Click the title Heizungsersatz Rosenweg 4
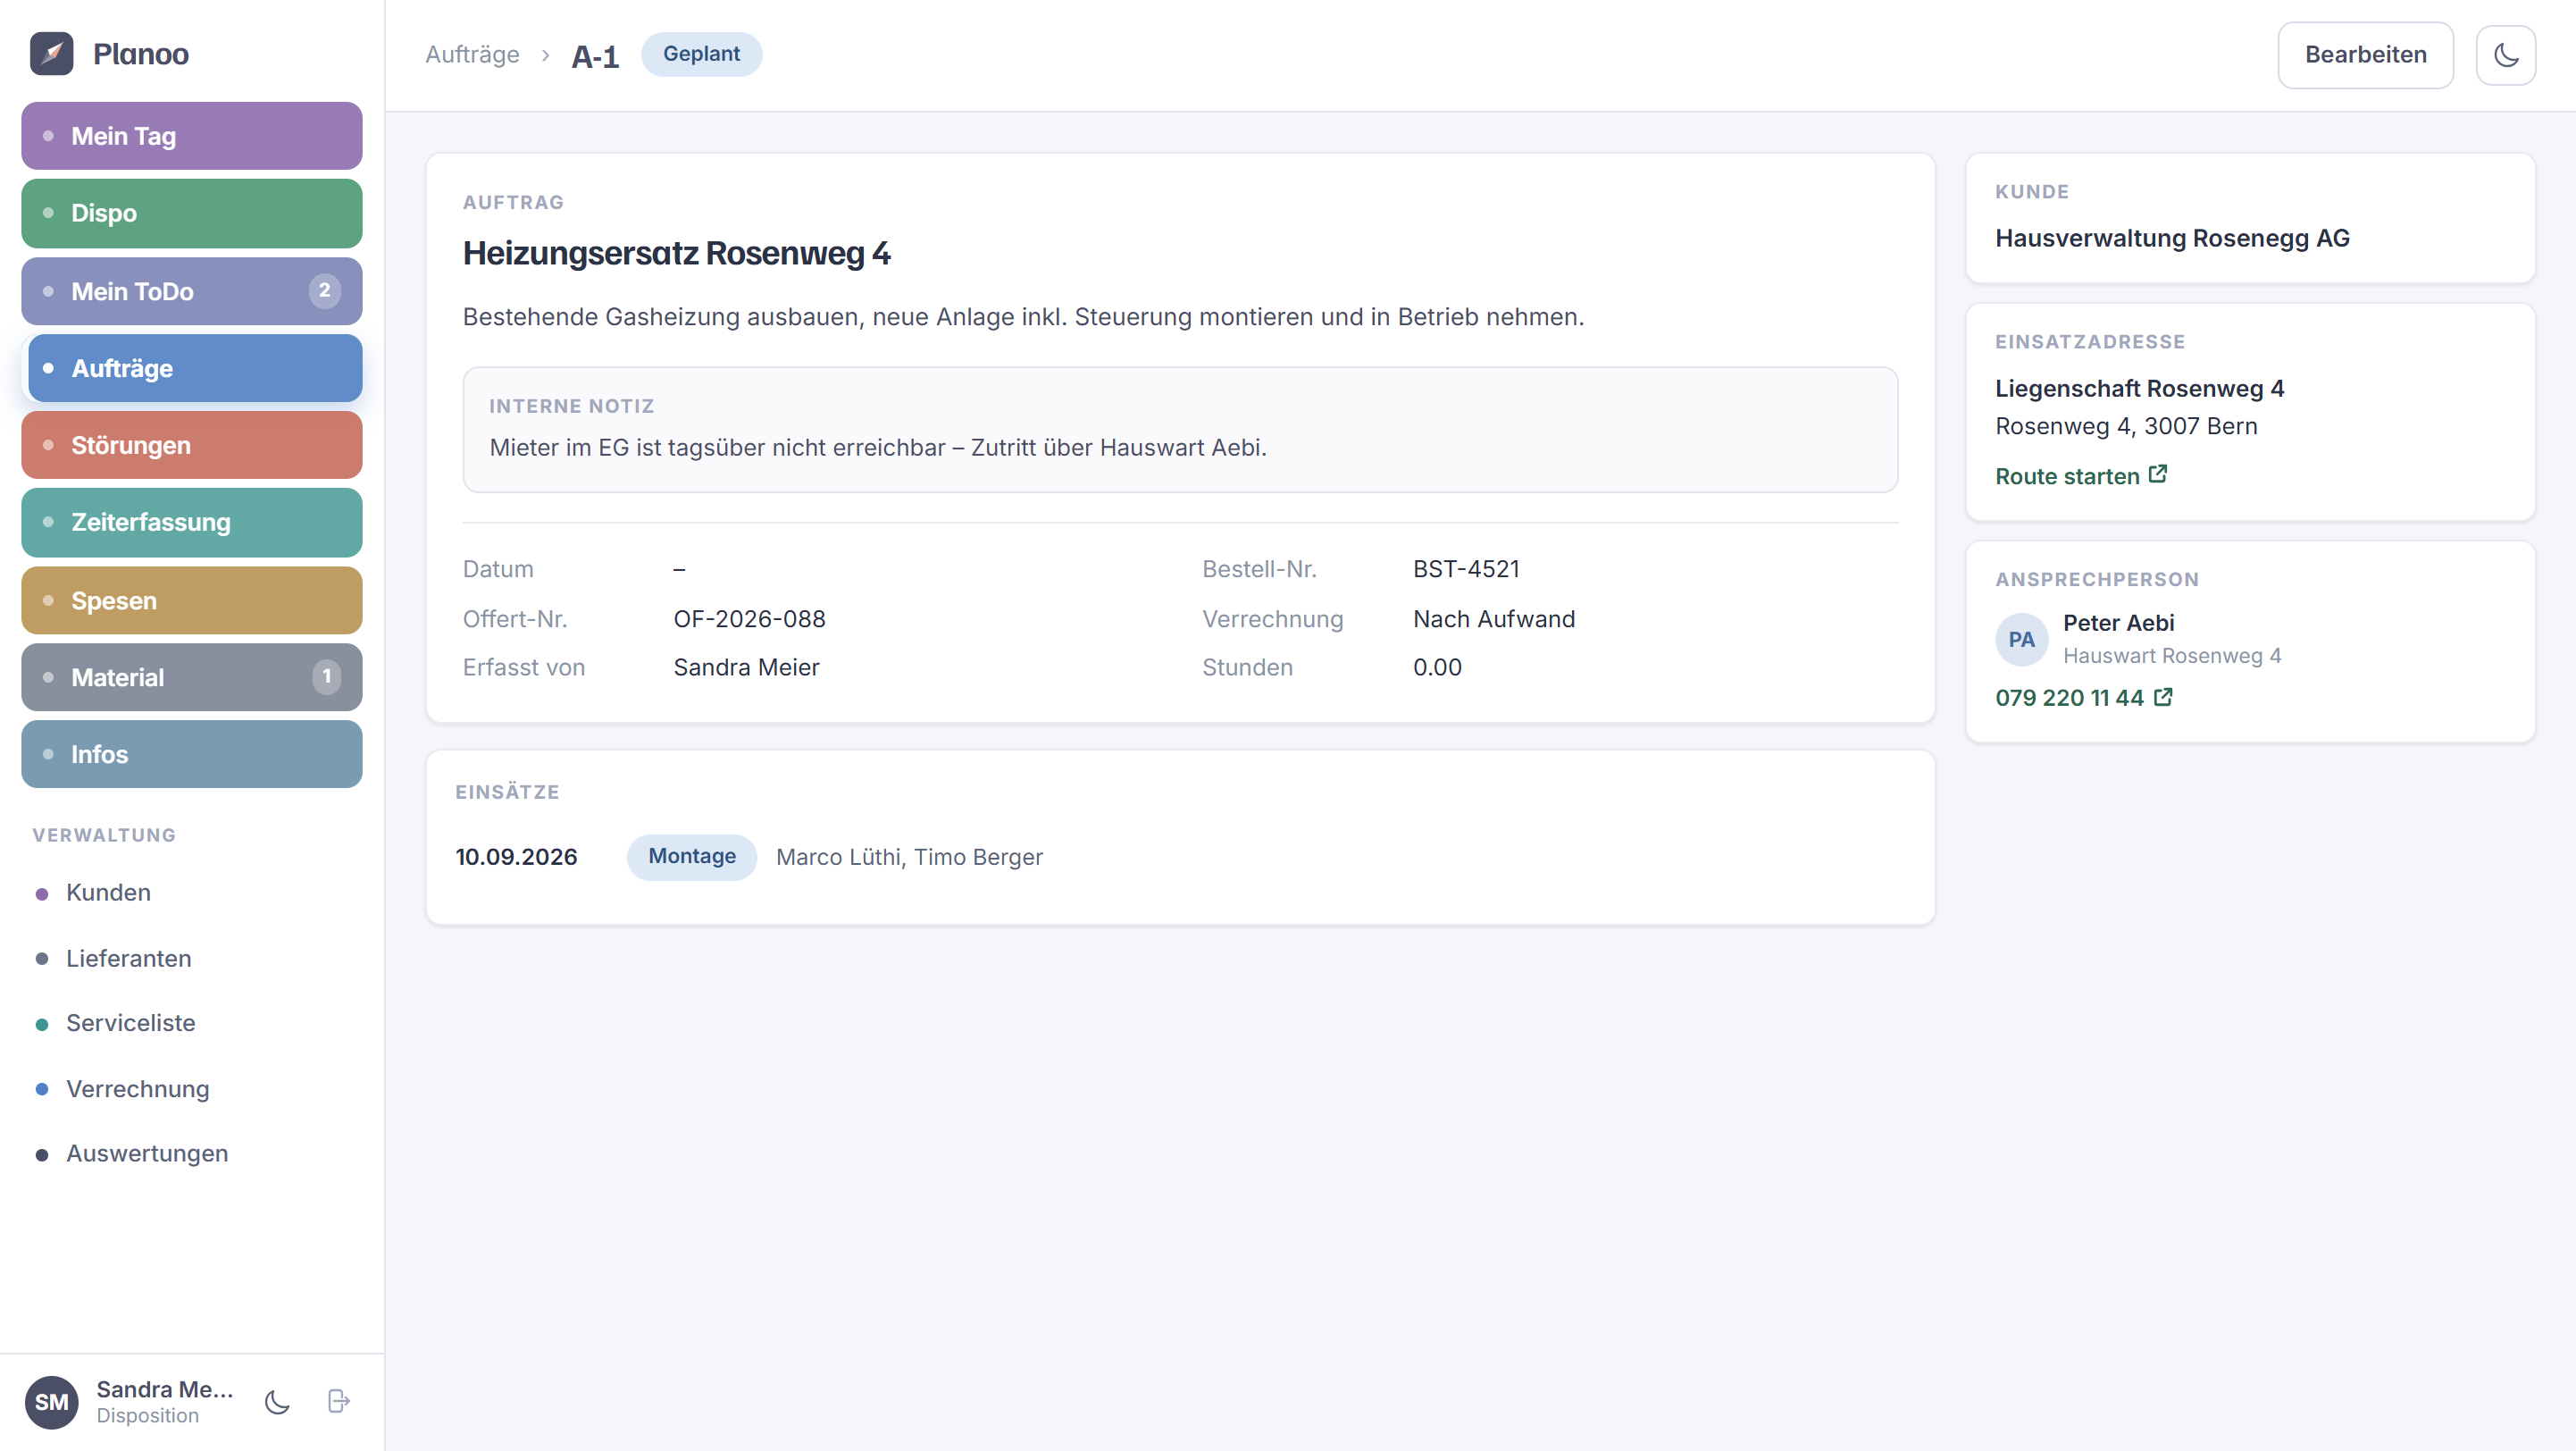The width and height of the screenshot is (2576, 1451). (676, 253)
